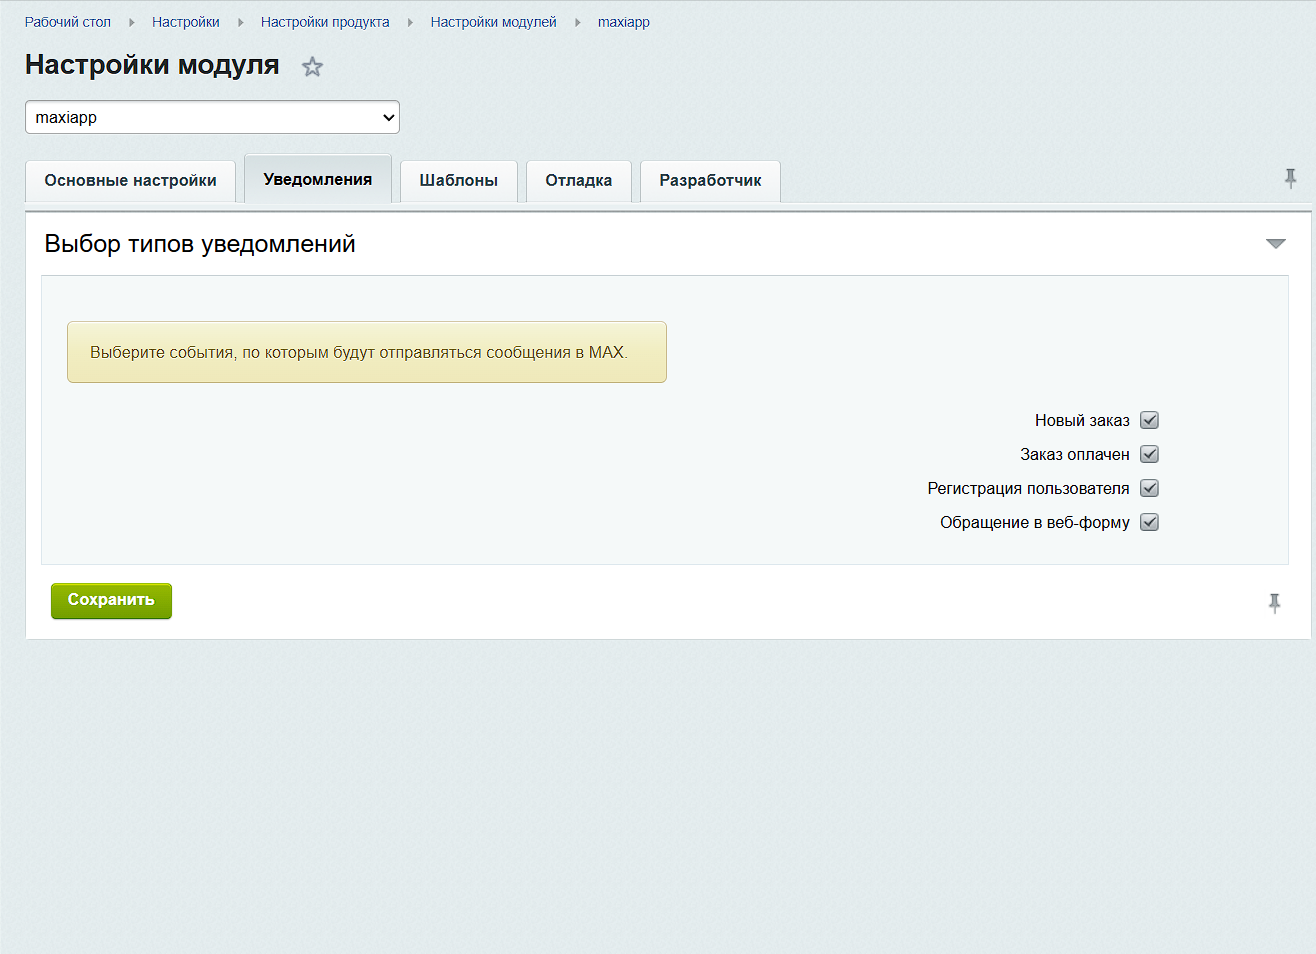Screen dimensions: 1316x954
Task: Toggle the Обращение в веб-форму checkbox
Action: [1149, 523]
